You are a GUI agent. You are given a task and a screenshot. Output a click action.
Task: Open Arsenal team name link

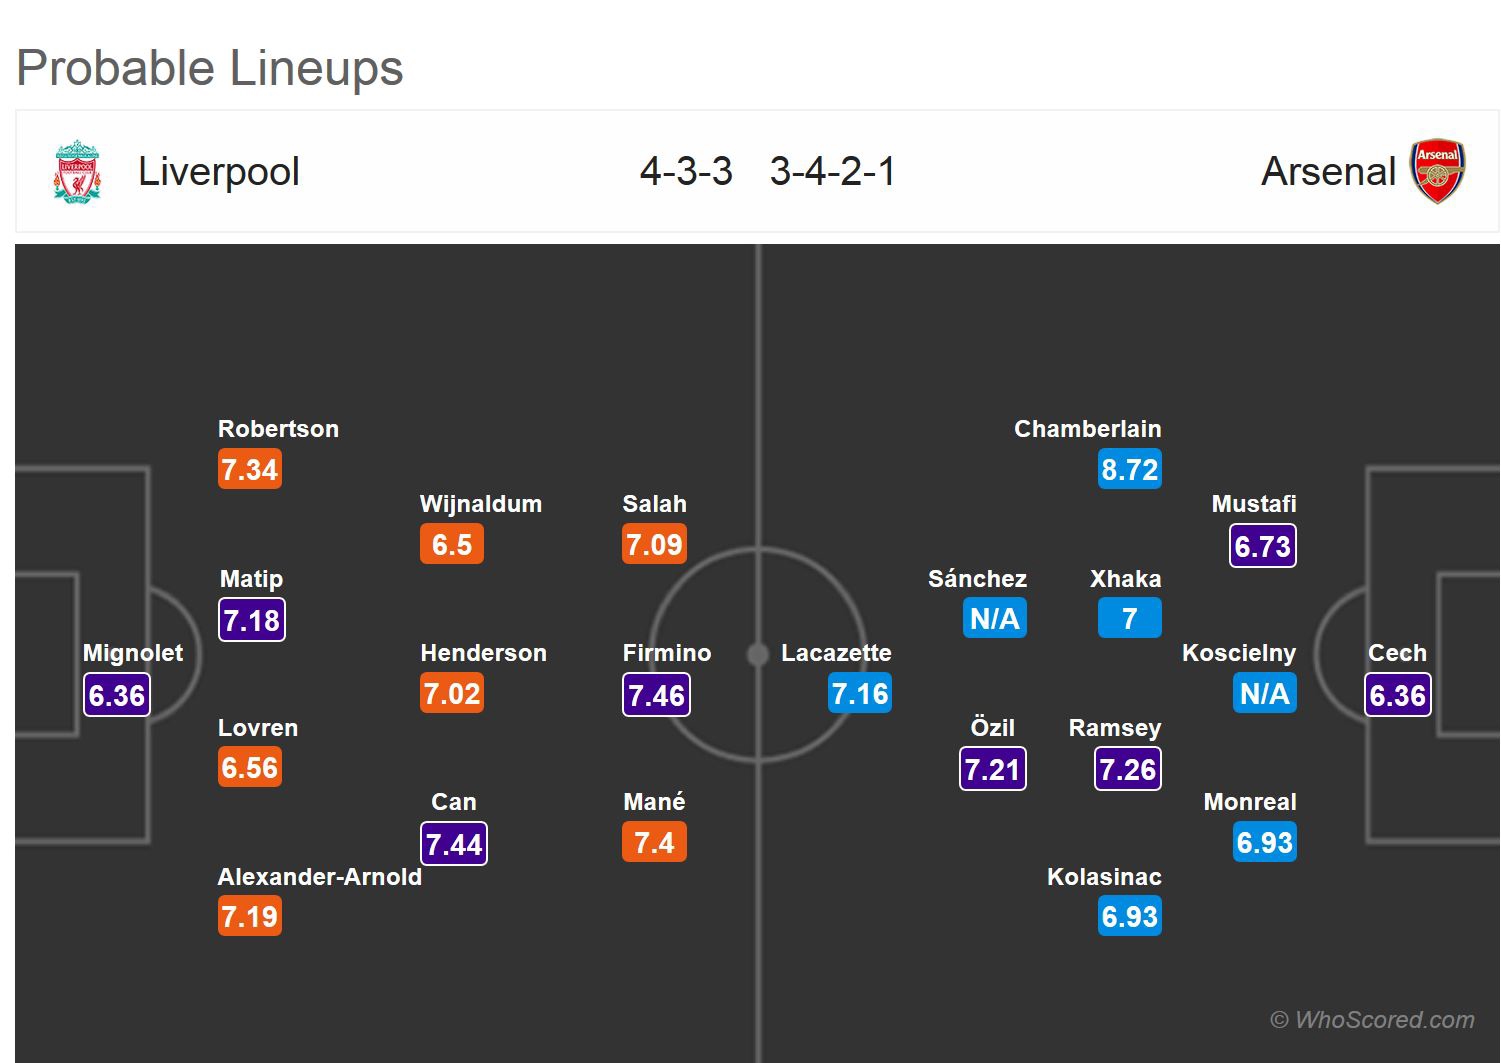(1327, 172)
